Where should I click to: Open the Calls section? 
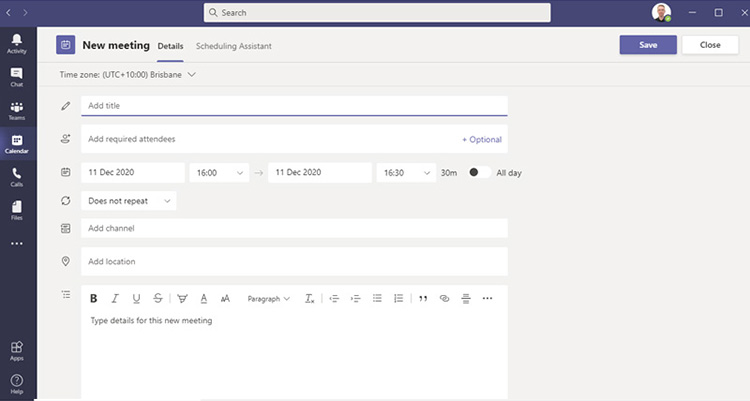16,177
